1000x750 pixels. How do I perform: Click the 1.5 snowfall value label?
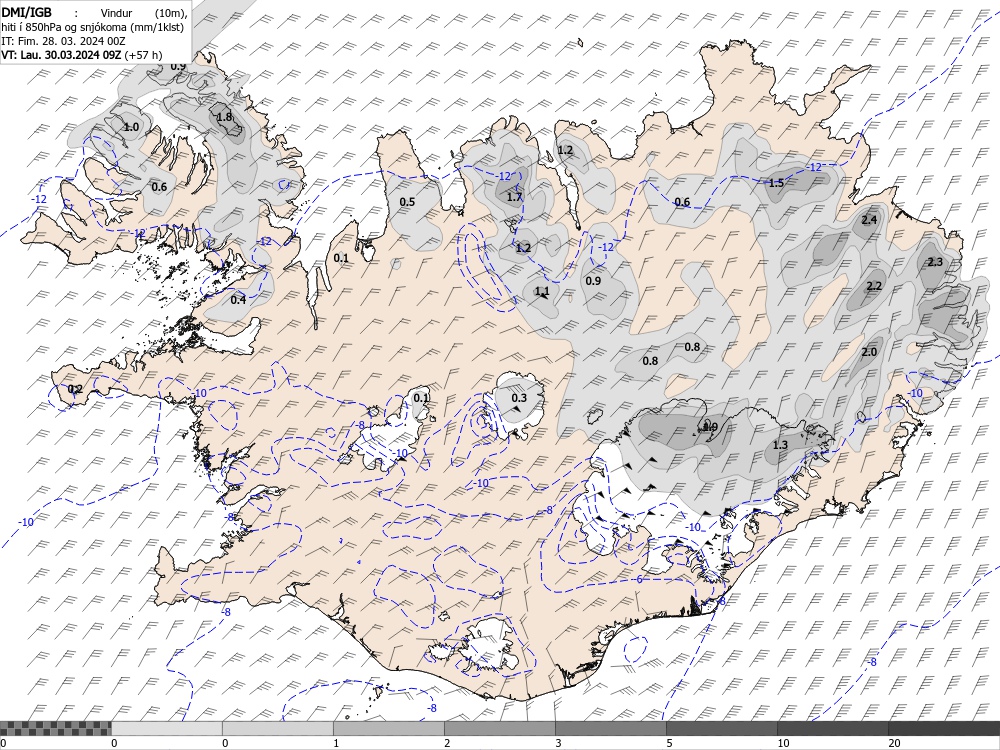click(776, 183)
